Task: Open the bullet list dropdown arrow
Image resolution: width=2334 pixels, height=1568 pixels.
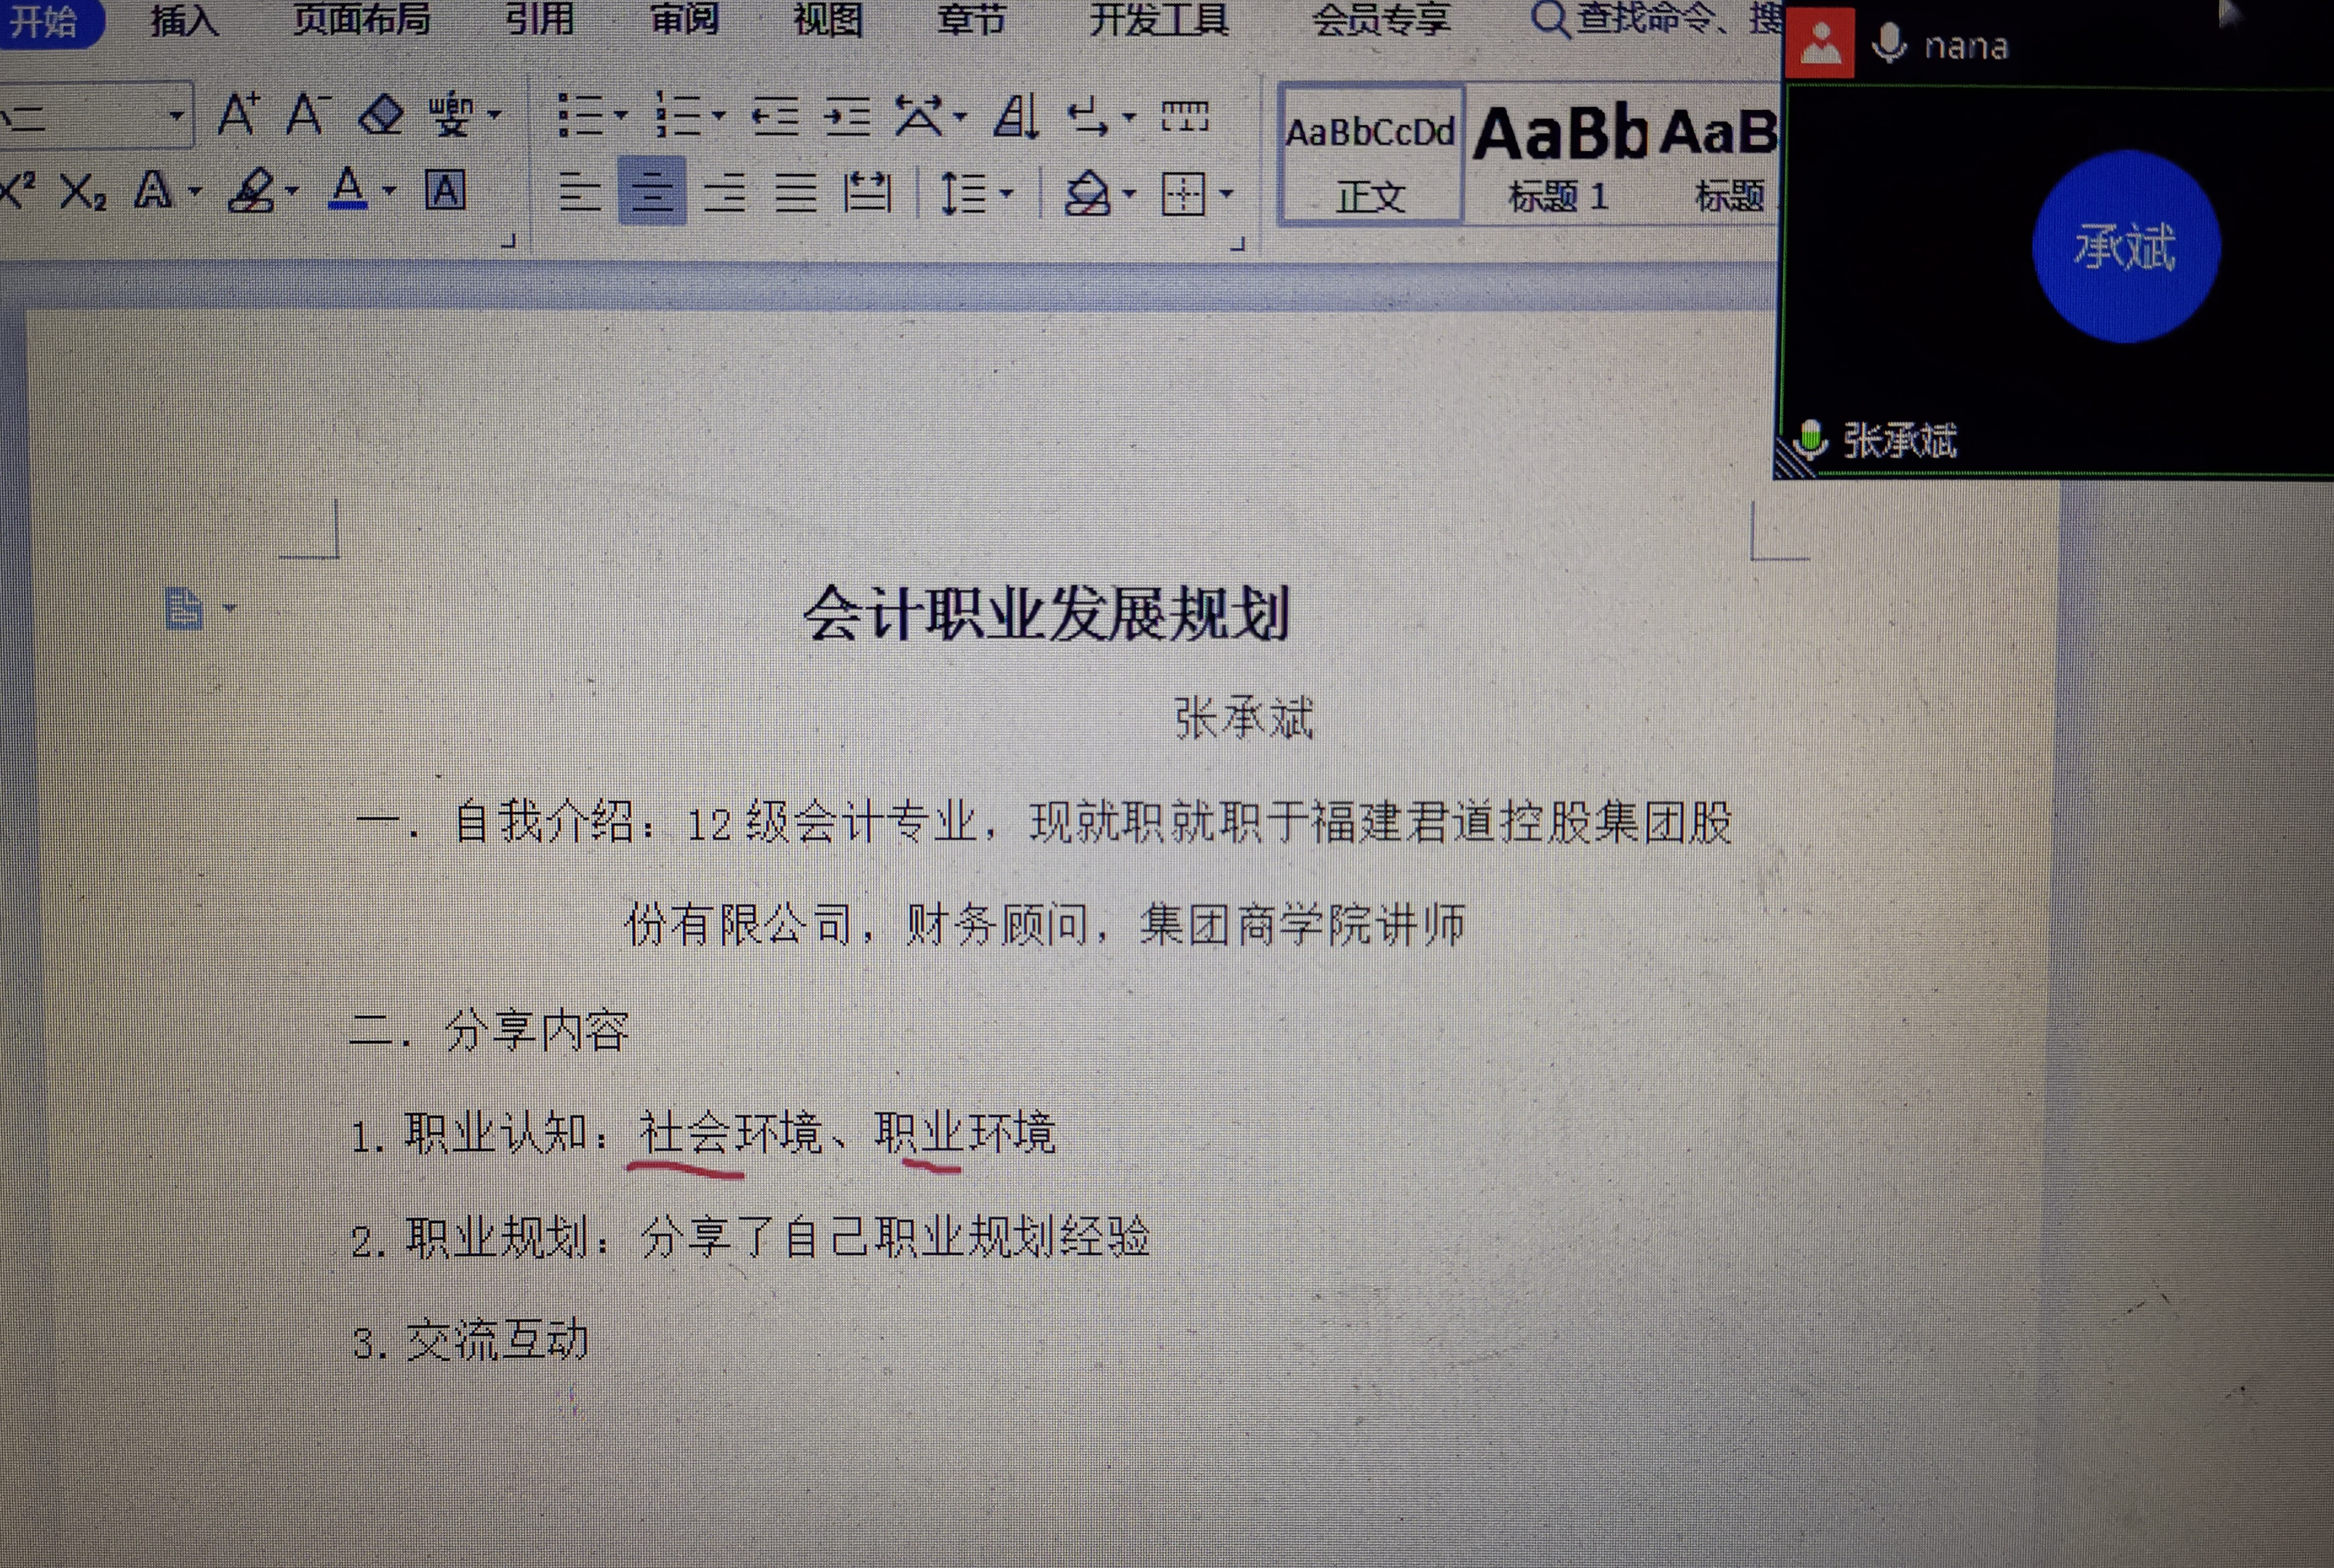Action: coord(621,117)
